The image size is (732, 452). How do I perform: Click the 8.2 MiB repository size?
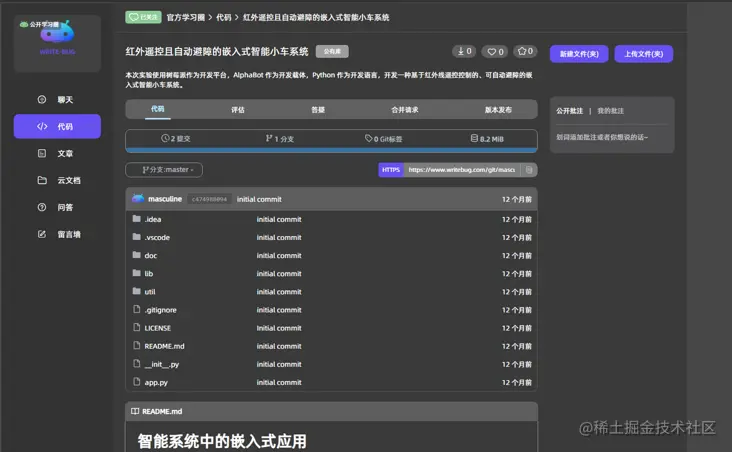point(487,139)
